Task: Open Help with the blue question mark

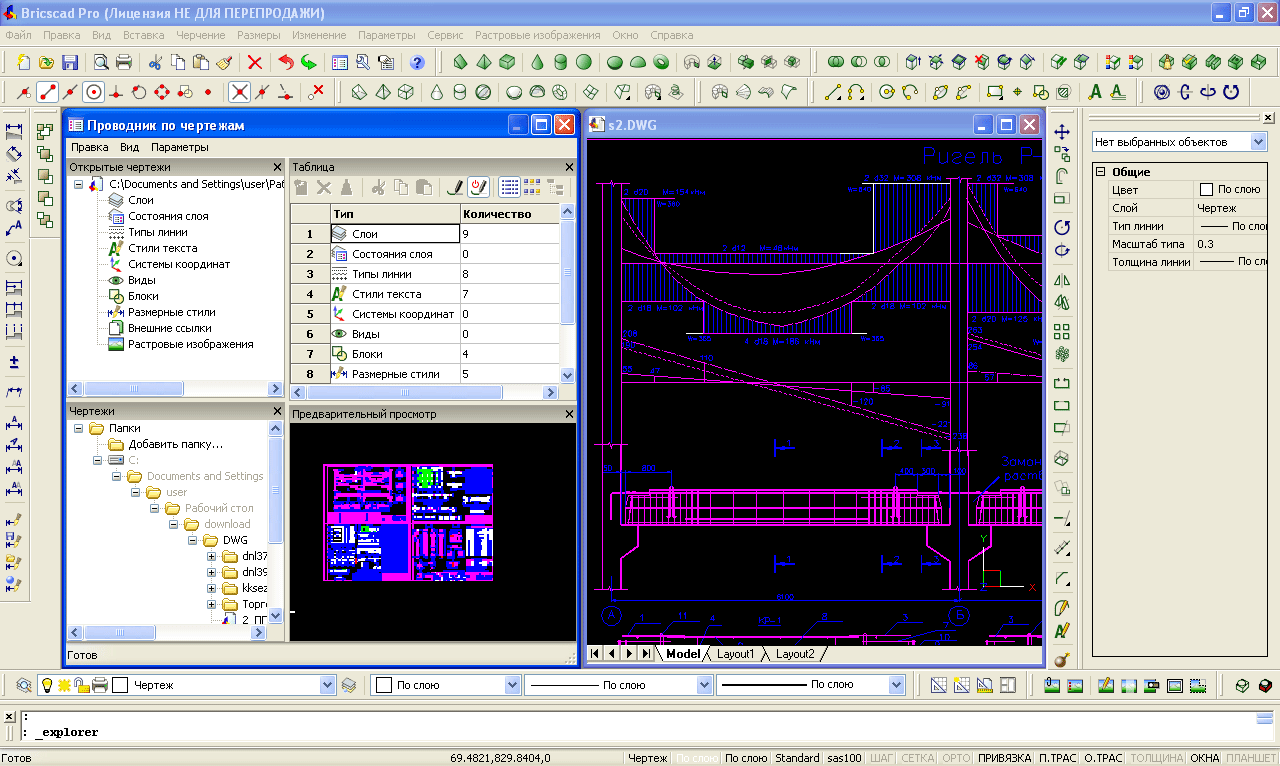Action: (417, 62)
